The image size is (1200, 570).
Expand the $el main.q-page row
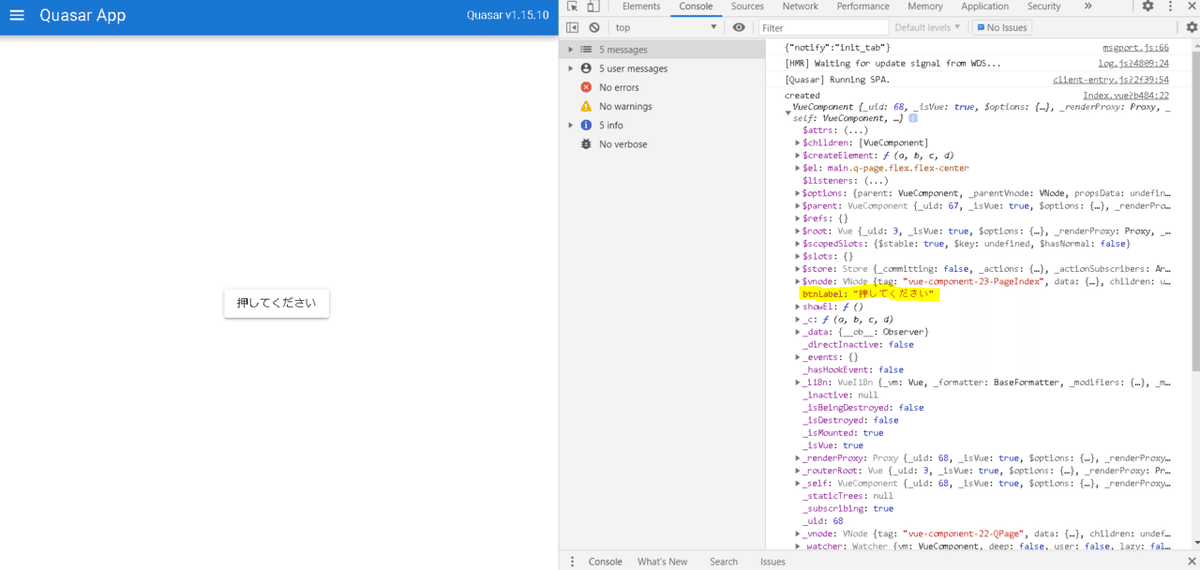798,168
